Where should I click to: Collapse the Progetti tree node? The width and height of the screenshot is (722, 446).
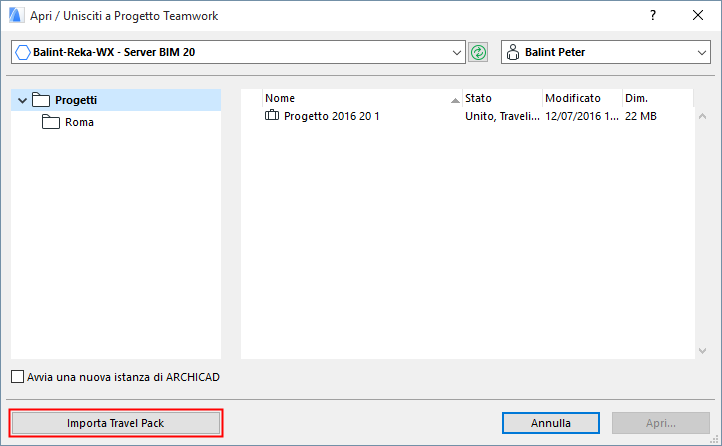pos(22,100)
